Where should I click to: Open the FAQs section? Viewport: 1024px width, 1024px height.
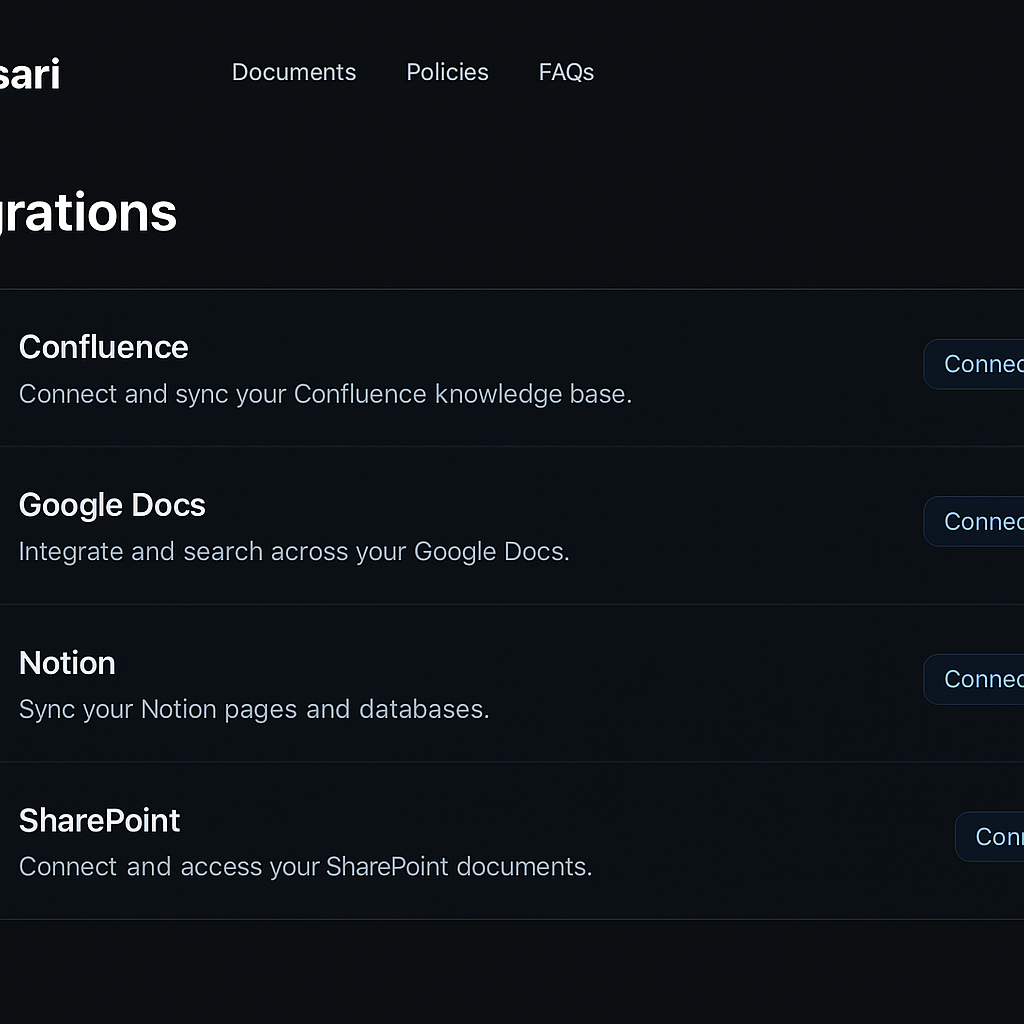[x=566, y=72]
